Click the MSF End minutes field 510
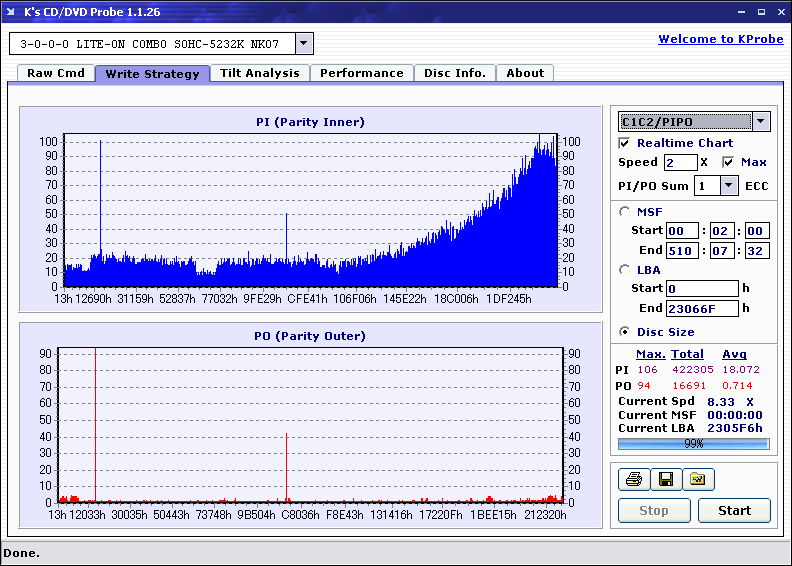 pos(682,250)
